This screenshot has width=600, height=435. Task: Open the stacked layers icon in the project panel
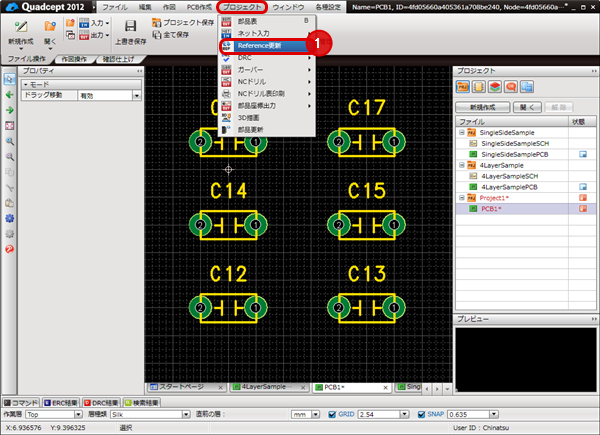(x=495, y=87)
